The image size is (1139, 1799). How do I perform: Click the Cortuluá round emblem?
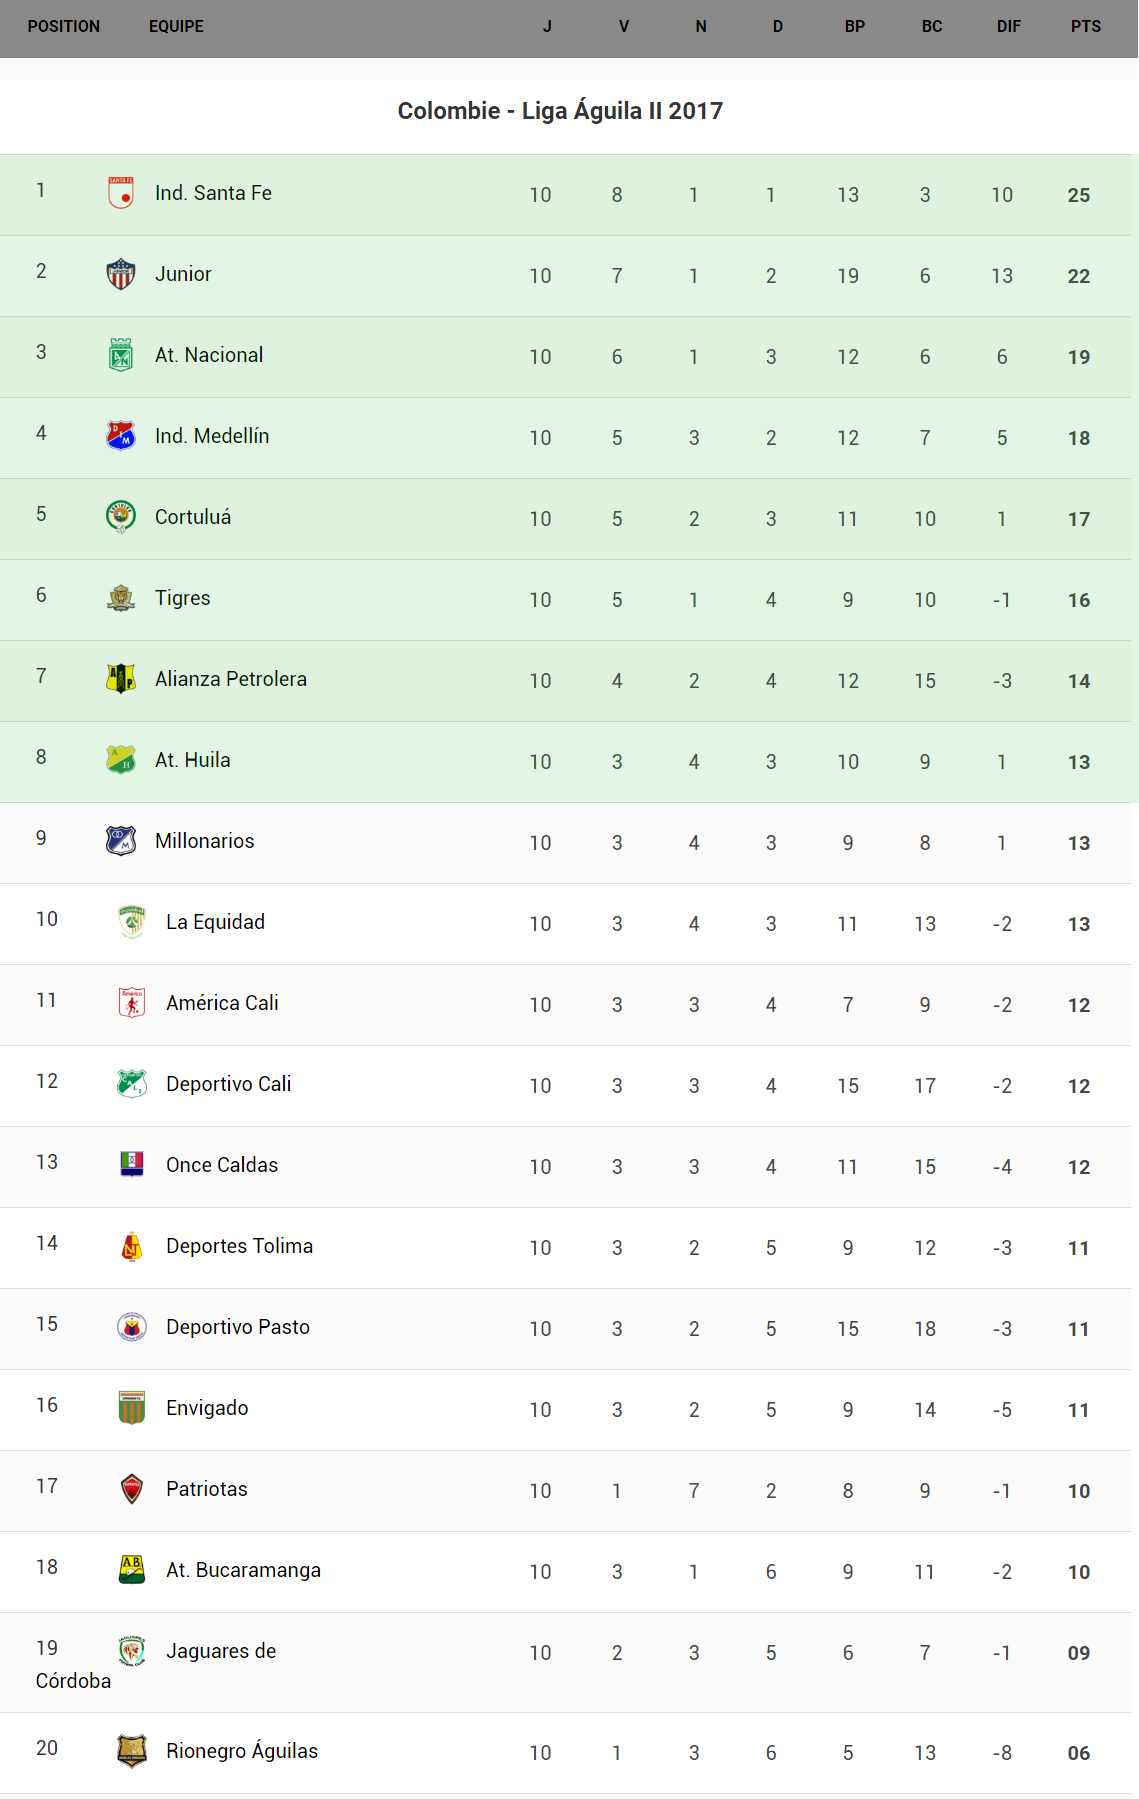121,517
